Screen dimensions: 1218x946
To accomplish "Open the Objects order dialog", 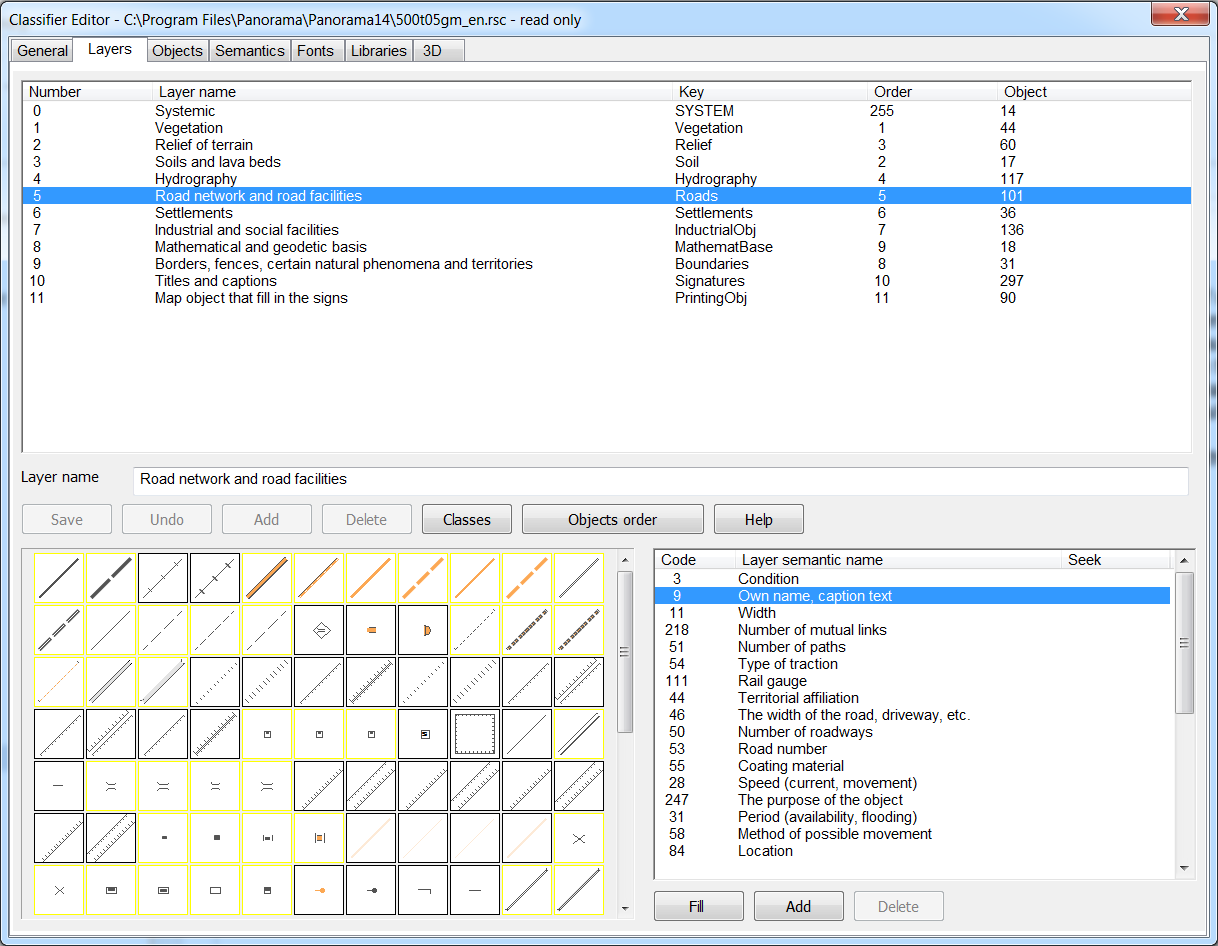I will [x=612, y=520].
